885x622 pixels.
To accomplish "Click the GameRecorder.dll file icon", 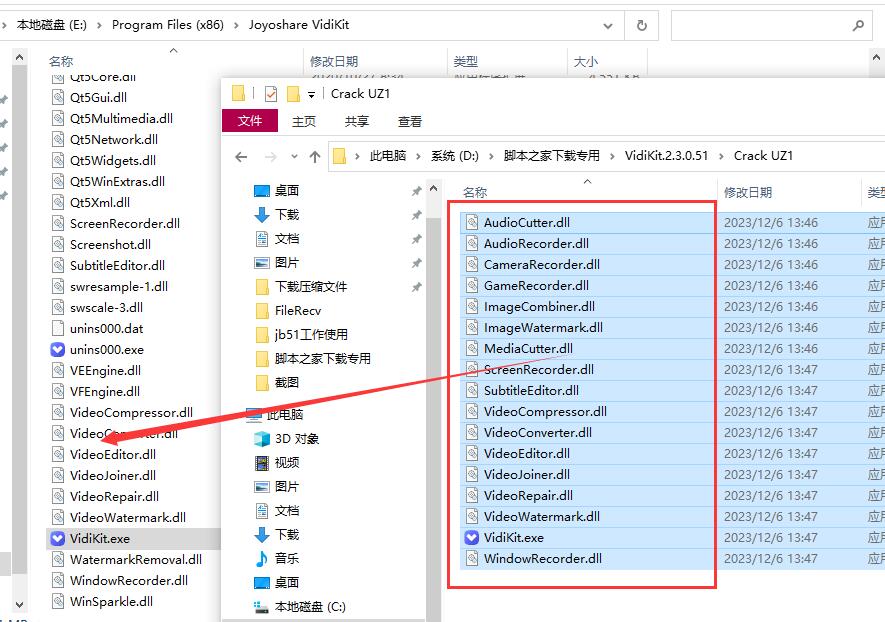I will (x=472, y=286).
